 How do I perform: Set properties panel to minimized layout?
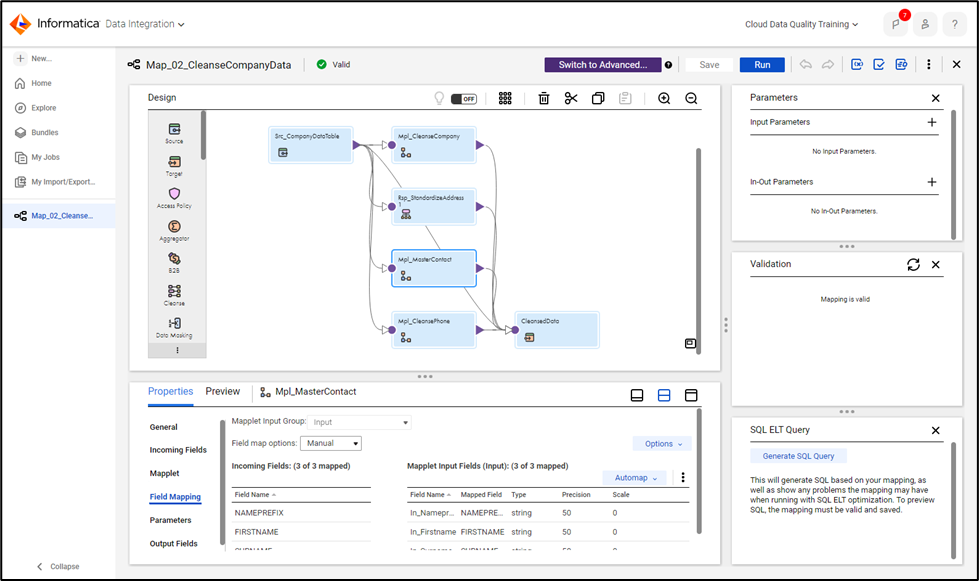click(637, 395)
